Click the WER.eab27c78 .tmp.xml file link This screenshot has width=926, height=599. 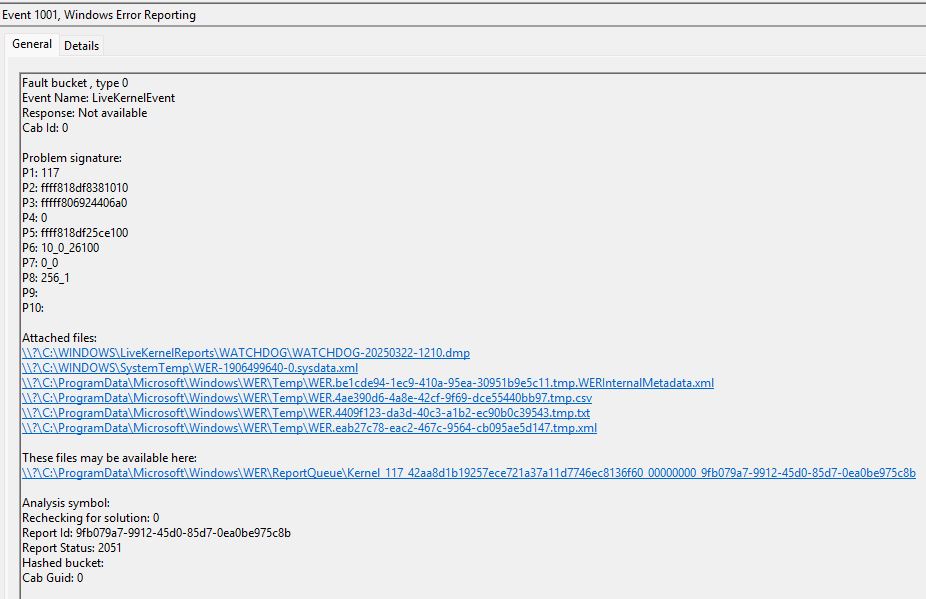(x=309, y=428)
